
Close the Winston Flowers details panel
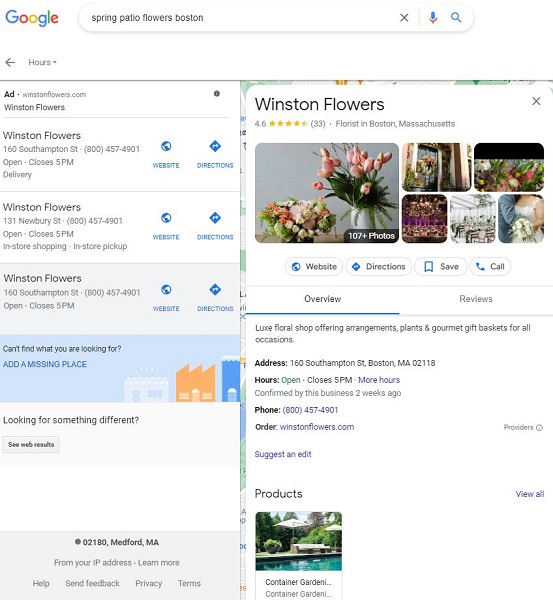(x=536, y=101)
